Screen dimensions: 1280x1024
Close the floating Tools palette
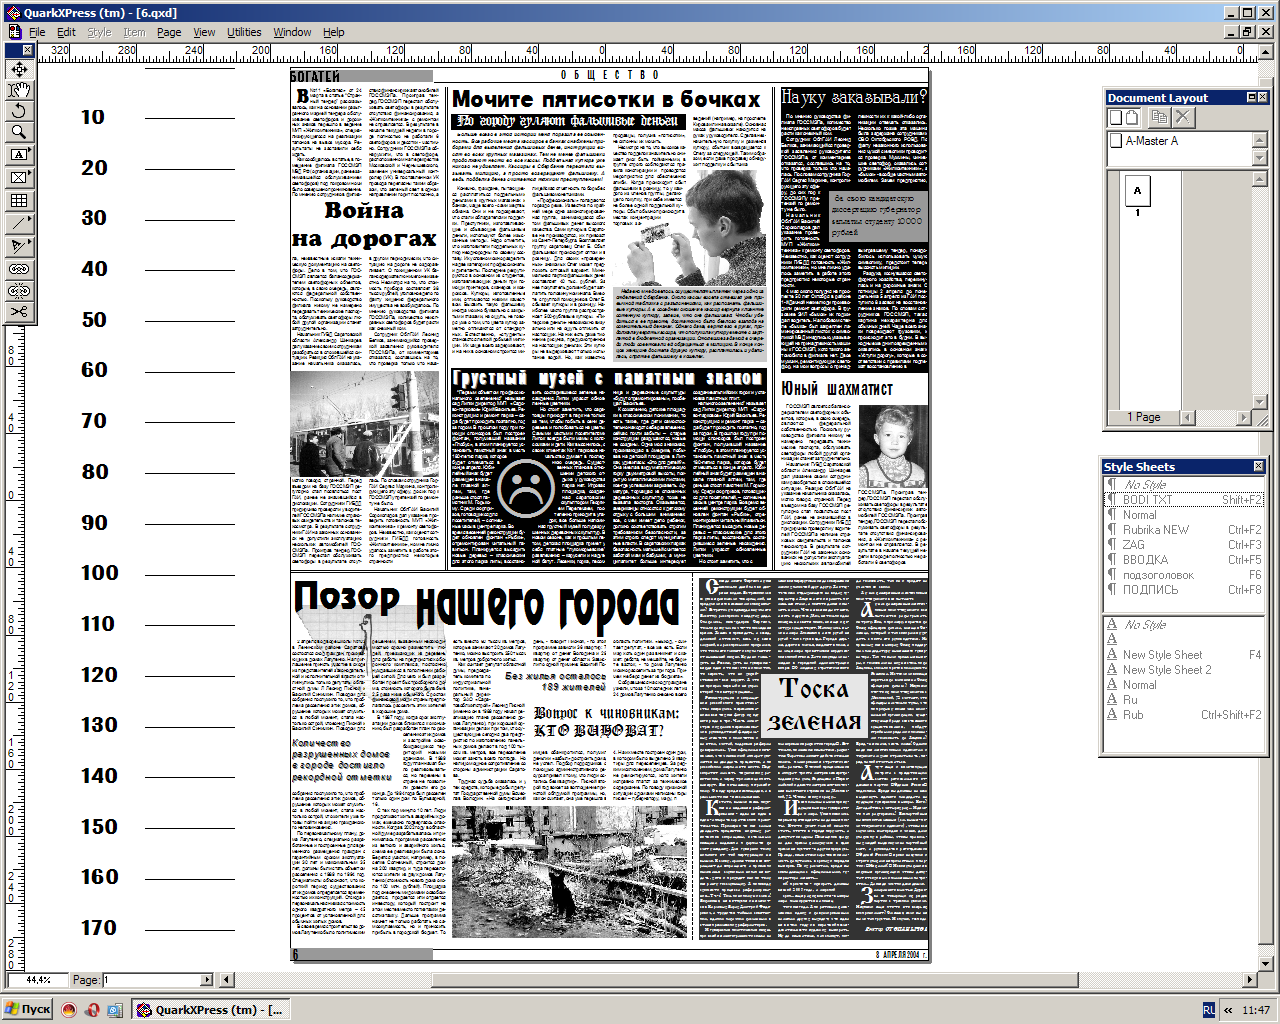pos(28,49)
